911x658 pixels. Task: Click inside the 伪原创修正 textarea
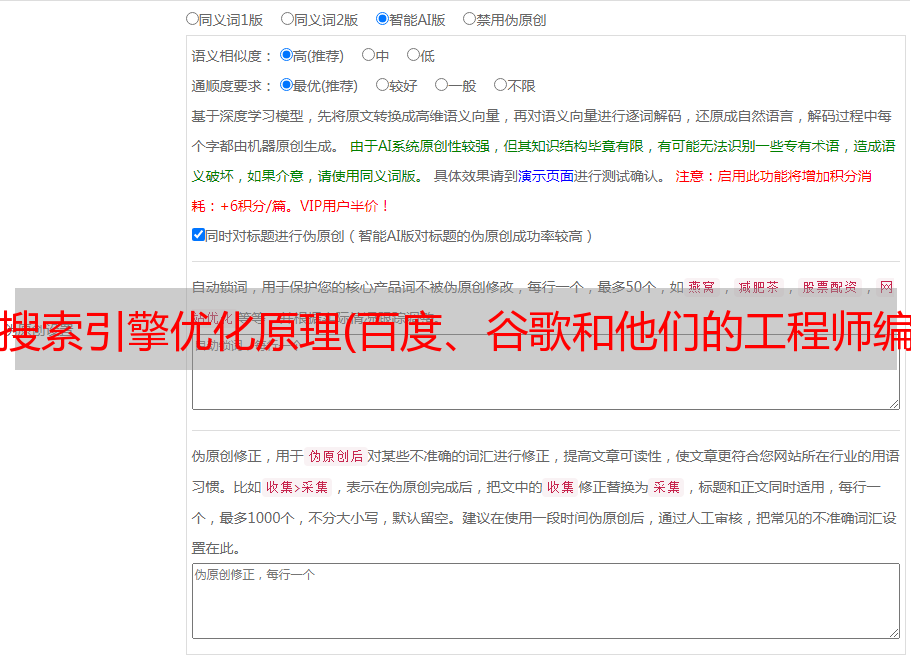point(546,601)
